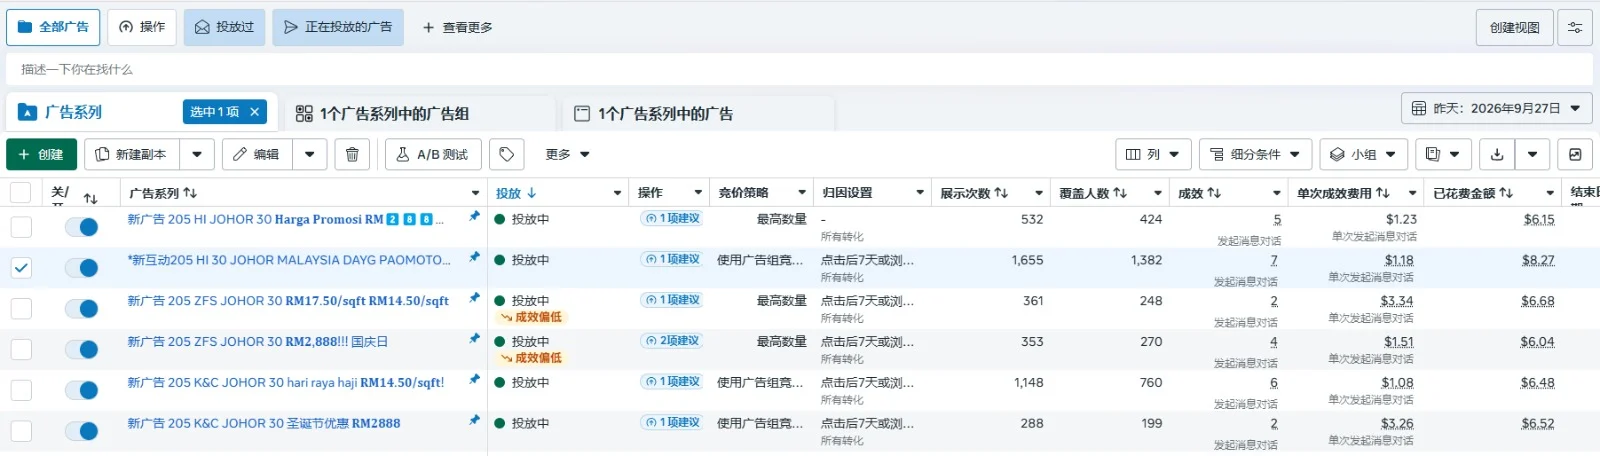This screenshot has width=1600, height=456.
Task: Open the tag label icon button
Action: pyautogui.click(x=507, y=154)
